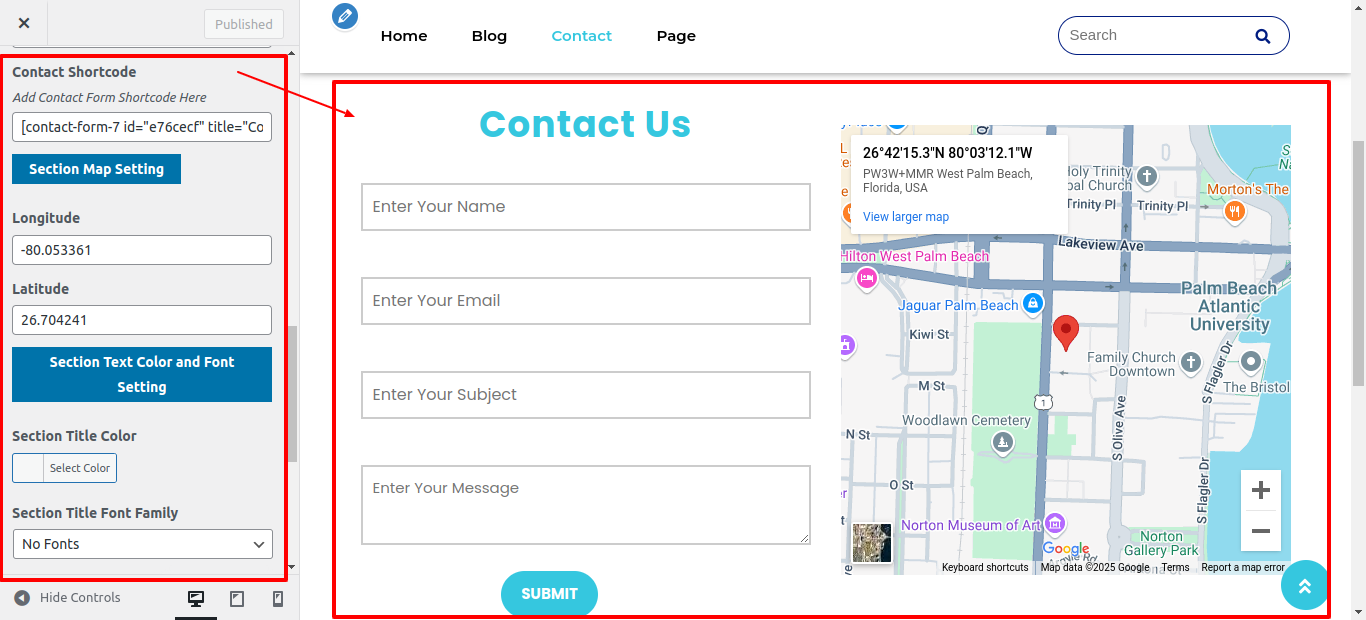The width and height of the screenshot is (1366, 620).
Task: Open Section Title Color picker
Action: point(65,468)
